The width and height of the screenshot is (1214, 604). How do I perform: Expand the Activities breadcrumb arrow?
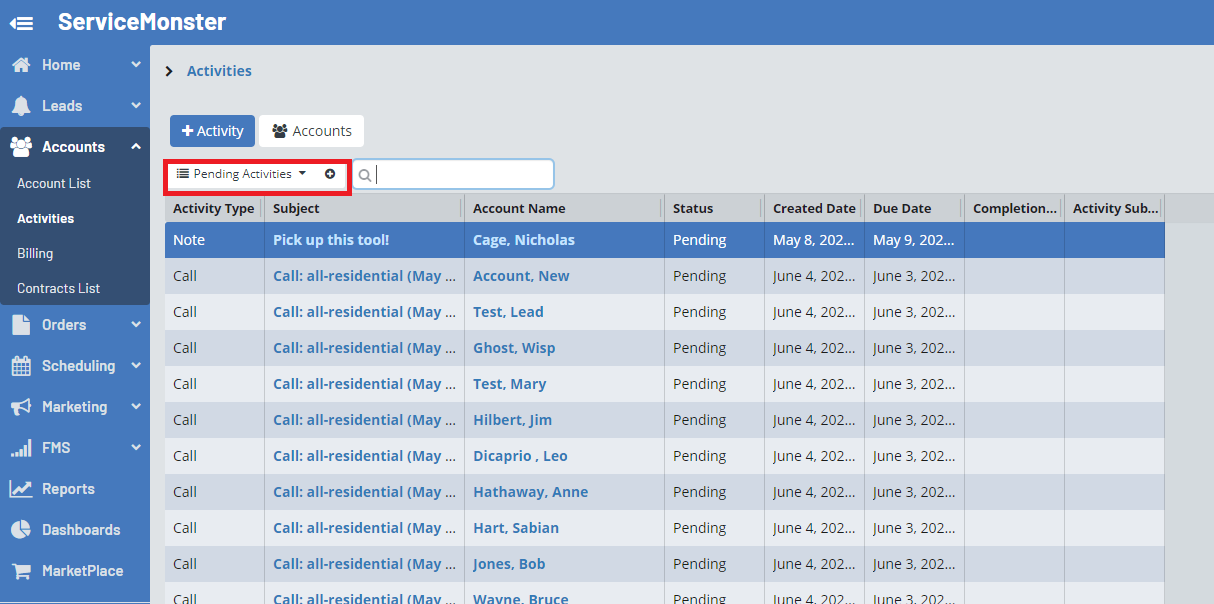(x=169, y=71)
